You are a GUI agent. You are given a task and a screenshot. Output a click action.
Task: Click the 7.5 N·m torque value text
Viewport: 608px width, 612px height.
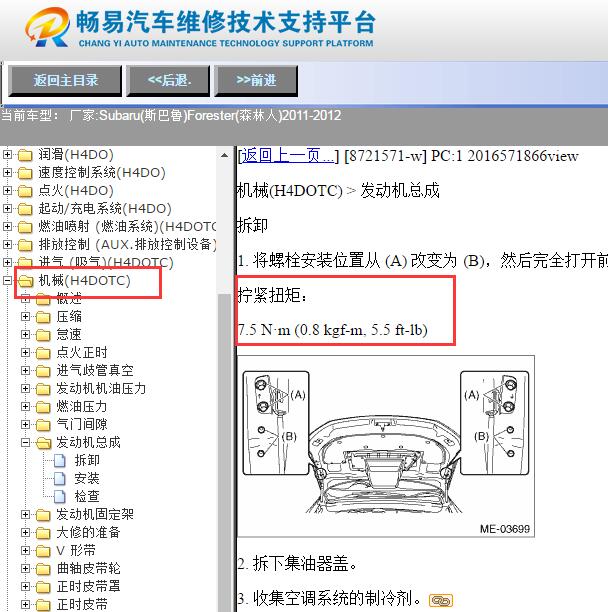tap(333, 330)
